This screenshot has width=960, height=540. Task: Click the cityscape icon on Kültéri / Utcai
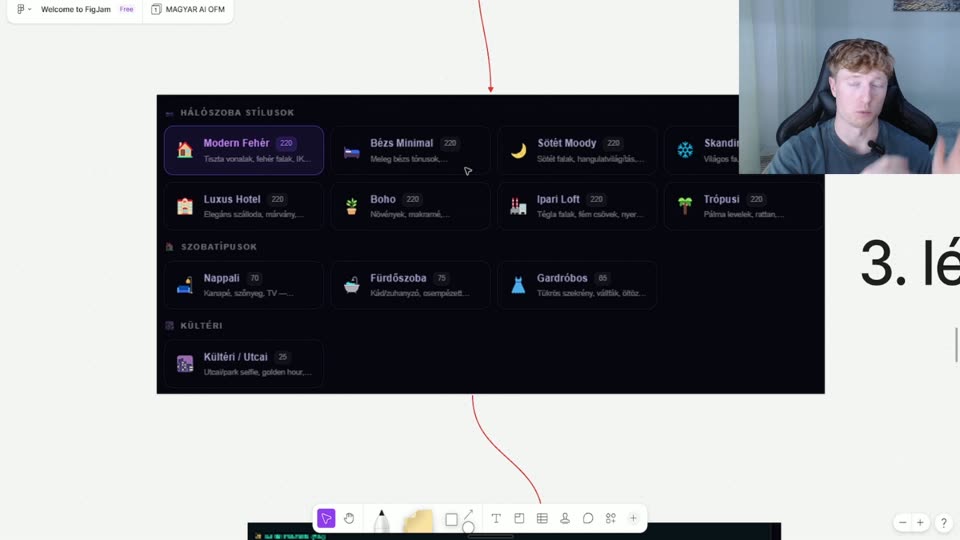tap(185, 364)
